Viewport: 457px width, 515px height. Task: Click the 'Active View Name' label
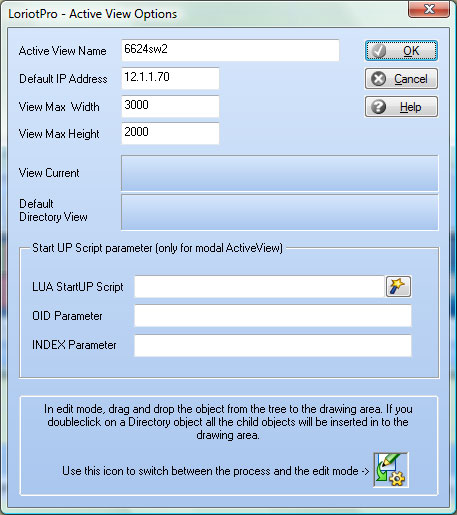[63, 51]
